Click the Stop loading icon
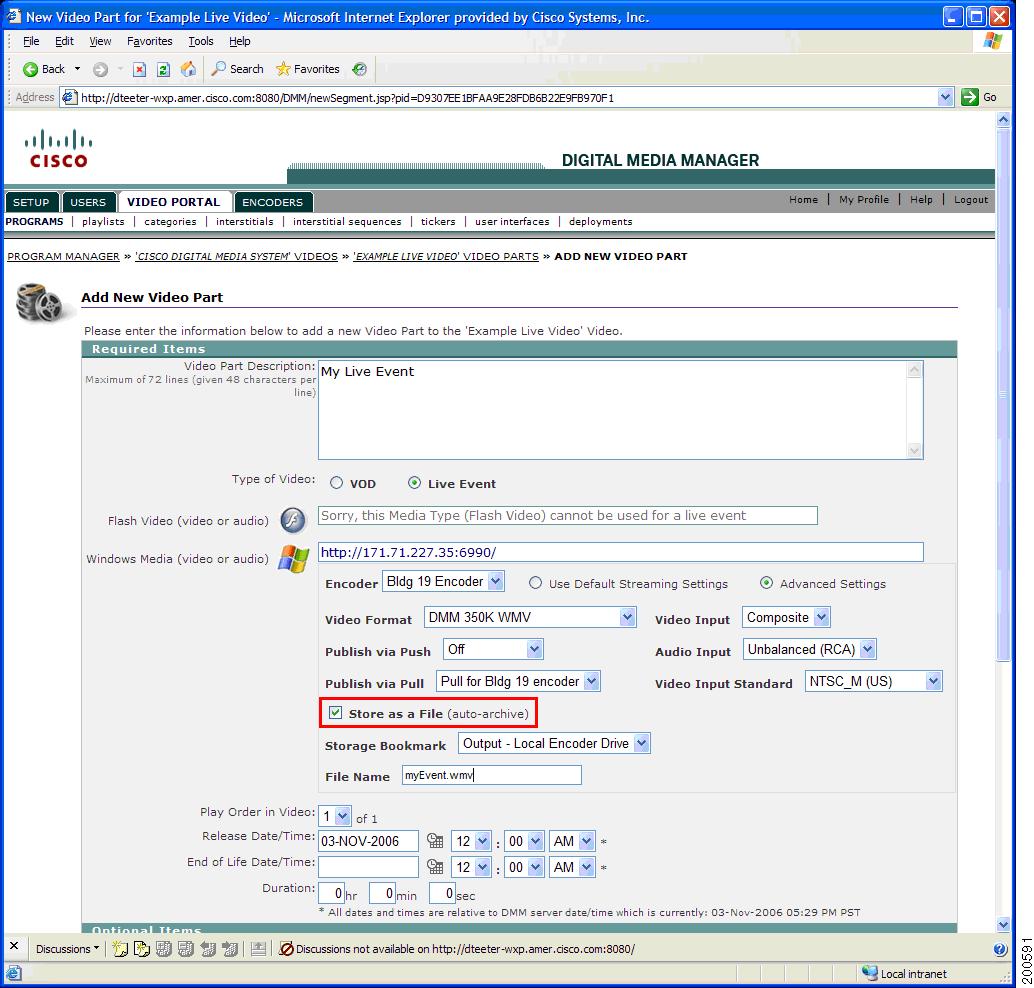 [139, 69]
